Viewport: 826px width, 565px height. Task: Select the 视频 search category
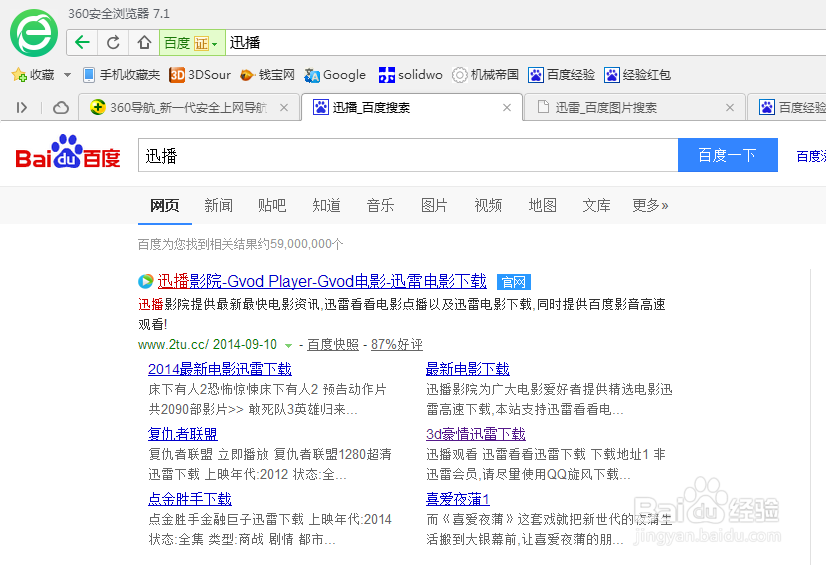pyautogui.click(x=488, y=205)
